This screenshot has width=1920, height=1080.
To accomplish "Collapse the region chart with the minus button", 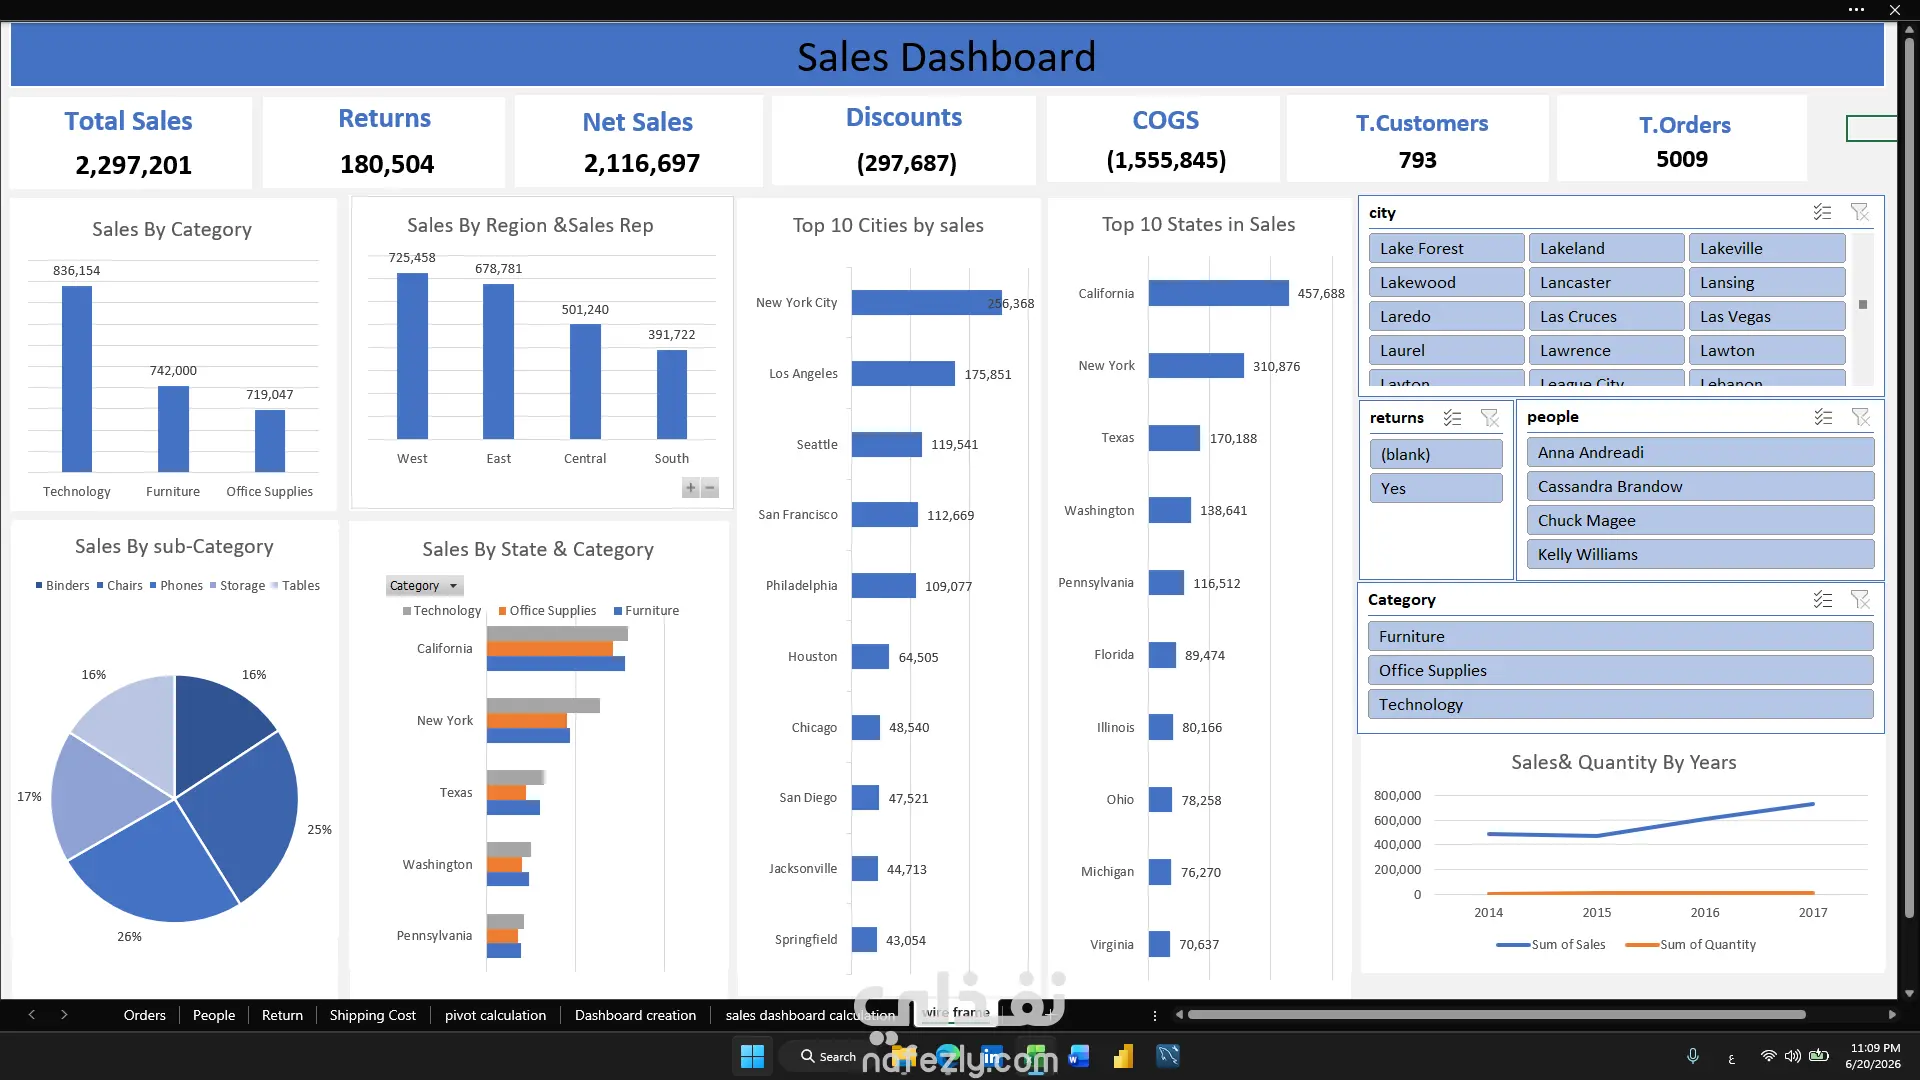I will click(710, 488).
